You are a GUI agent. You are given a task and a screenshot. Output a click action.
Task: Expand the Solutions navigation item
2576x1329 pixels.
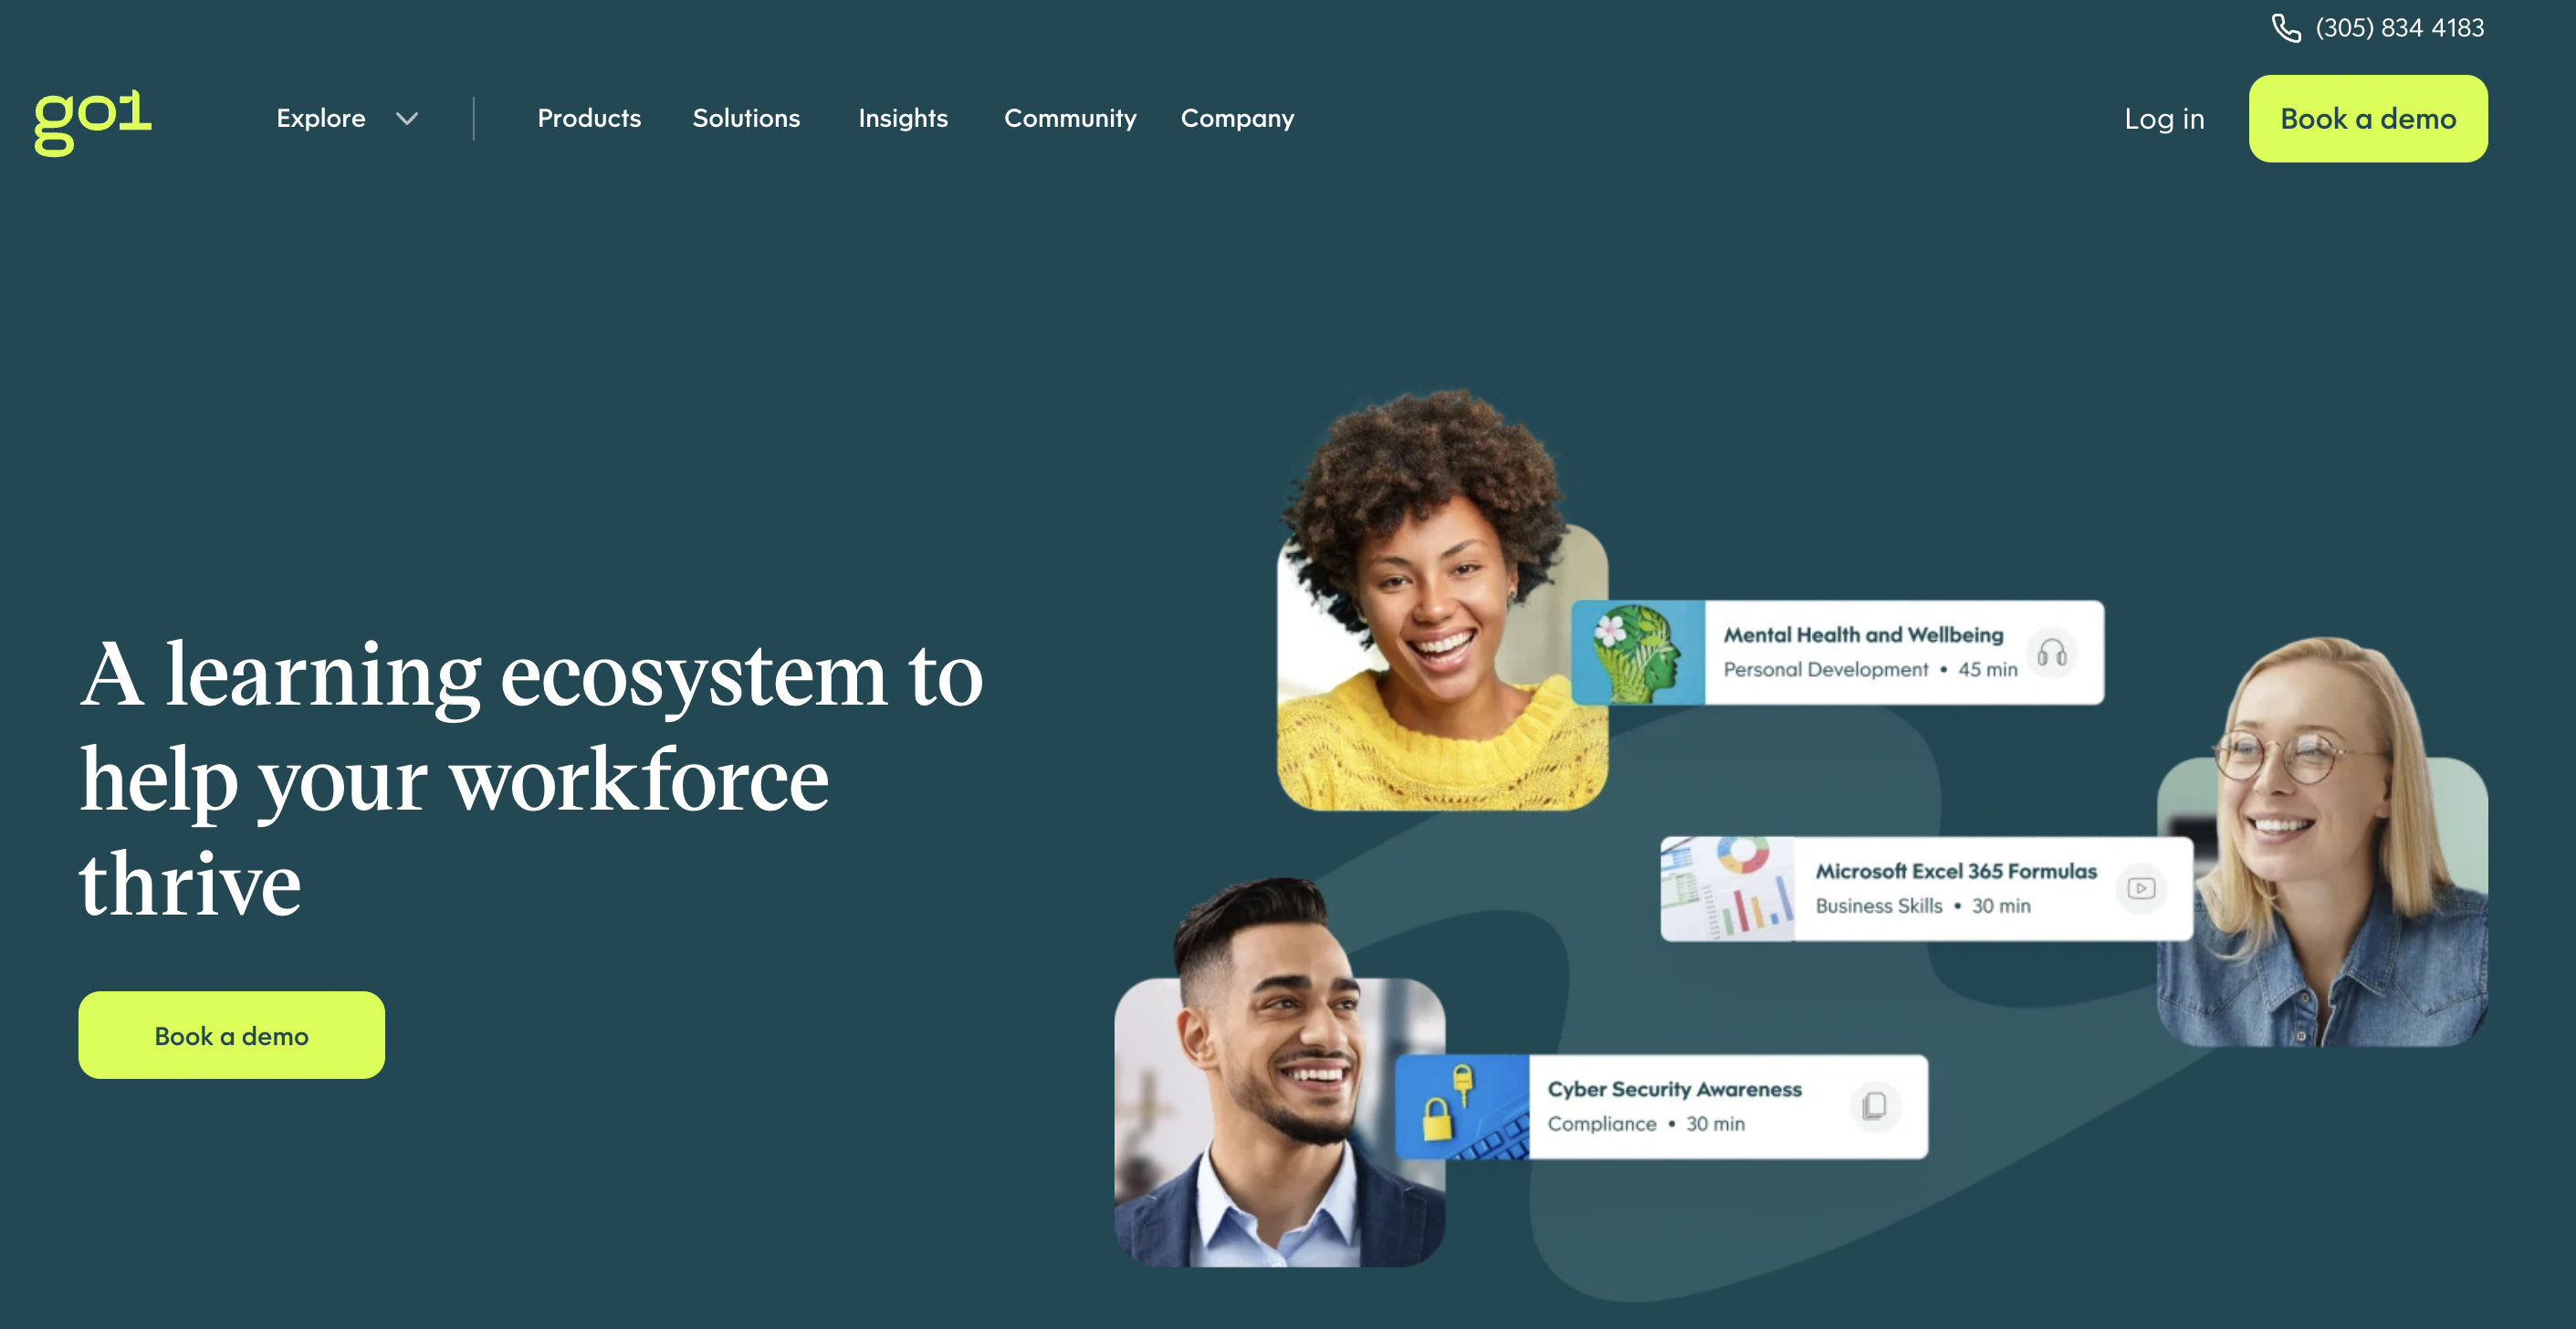coord(746,117)
